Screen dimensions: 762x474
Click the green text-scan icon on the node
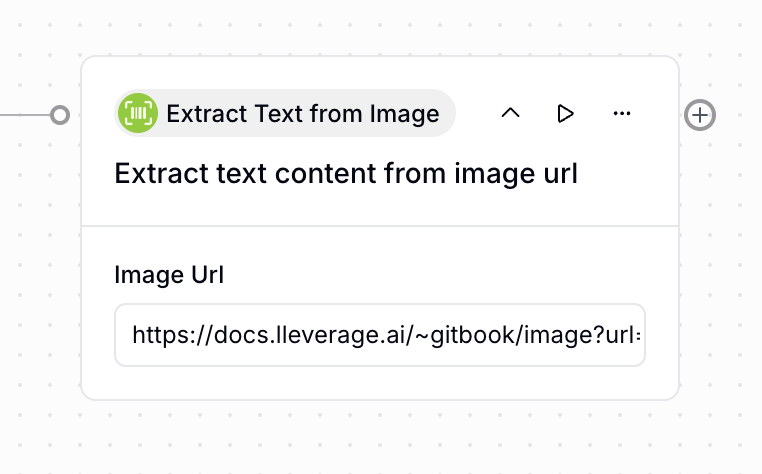coord(138,114)
